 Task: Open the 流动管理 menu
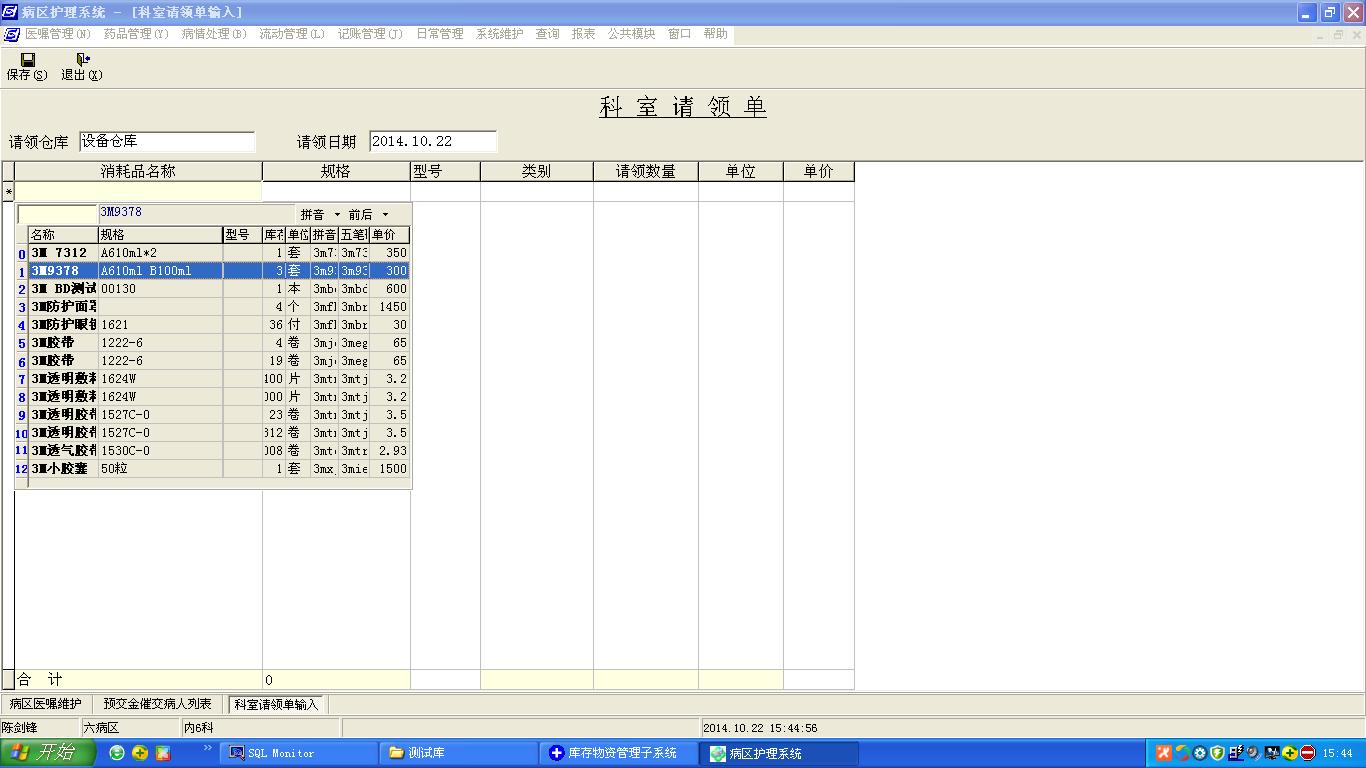tap(292, 34)
